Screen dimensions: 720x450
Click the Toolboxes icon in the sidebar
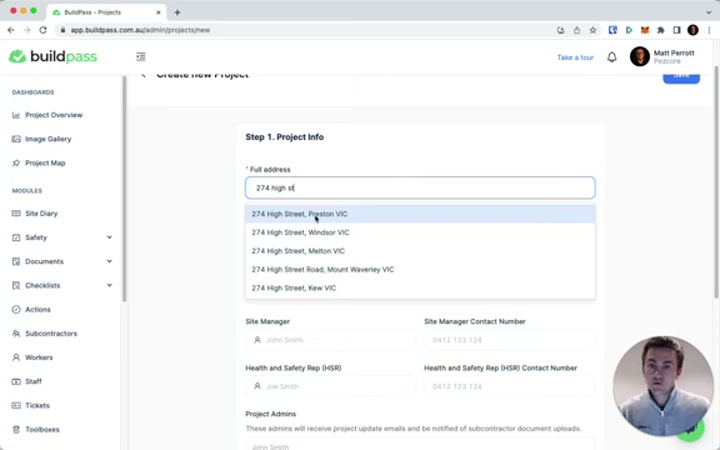pyautogui.click(x=16, y=429)
